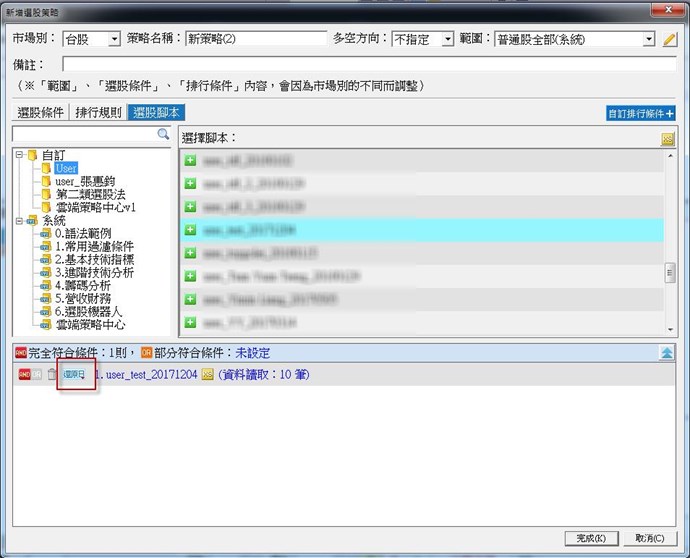Viewport: 690px width, 558px height.
Task: Click the green plus on the highlighted script row
Action: (189, 229)
